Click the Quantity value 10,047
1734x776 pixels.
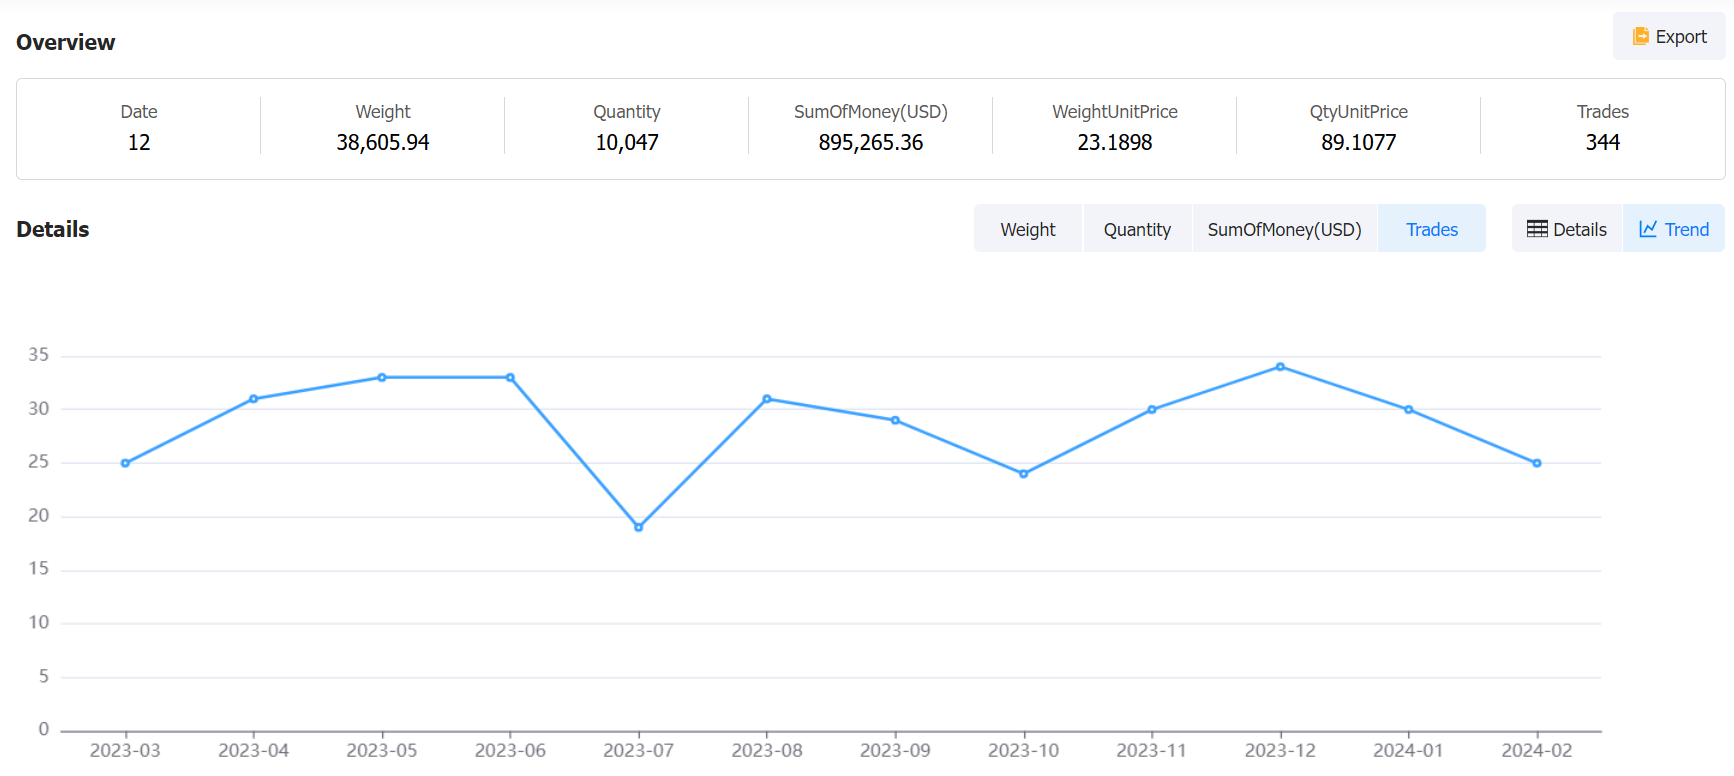[x=627, y=142]
